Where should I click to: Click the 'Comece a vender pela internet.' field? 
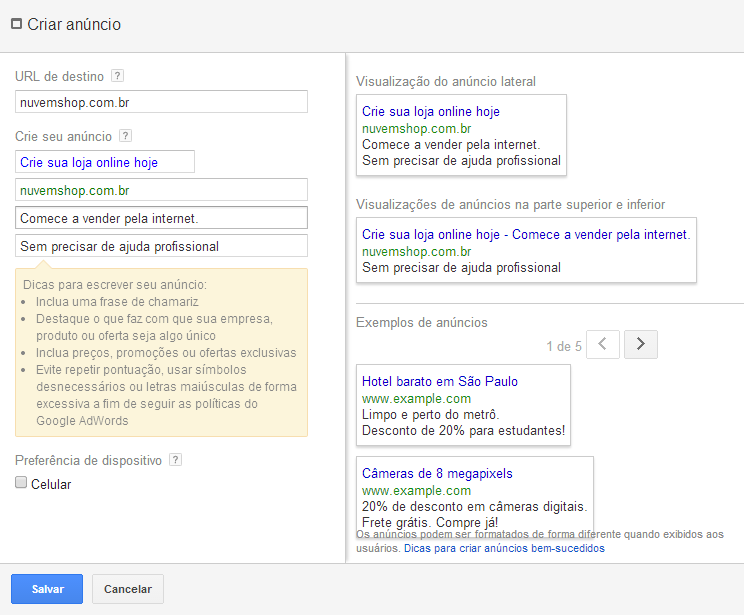coord(161,218)
